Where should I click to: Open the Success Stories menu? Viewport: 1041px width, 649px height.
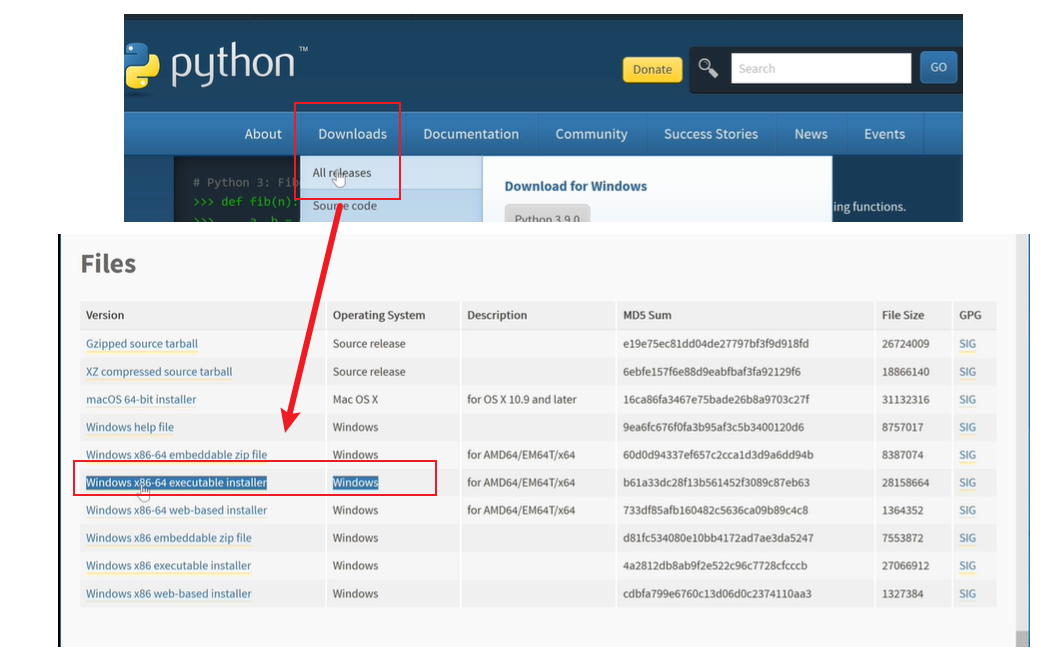(711, 134)
